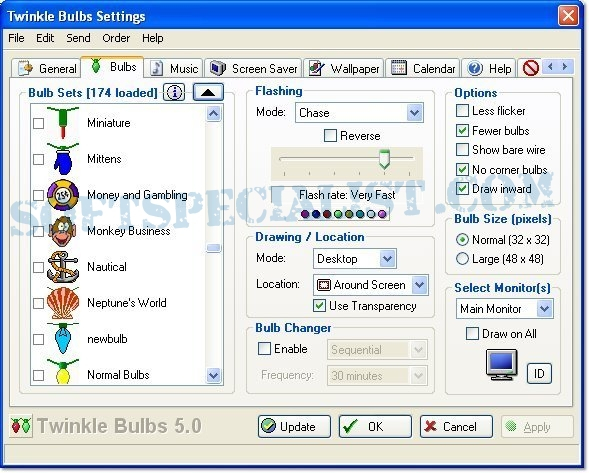Click the Nautical anchor icon

click(x=63, y=267)
